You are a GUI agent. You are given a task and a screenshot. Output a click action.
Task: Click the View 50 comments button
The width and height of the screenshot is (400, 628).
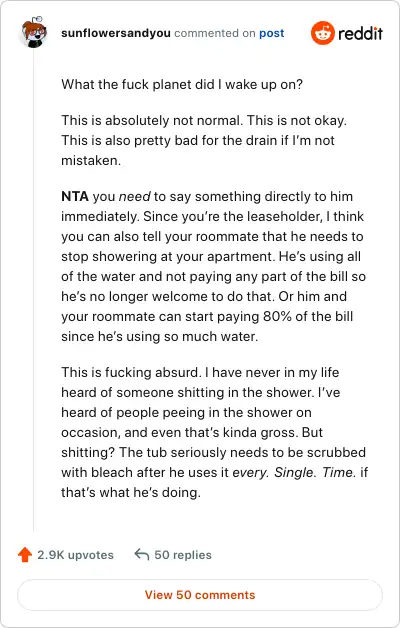click(x=200, y=595)
